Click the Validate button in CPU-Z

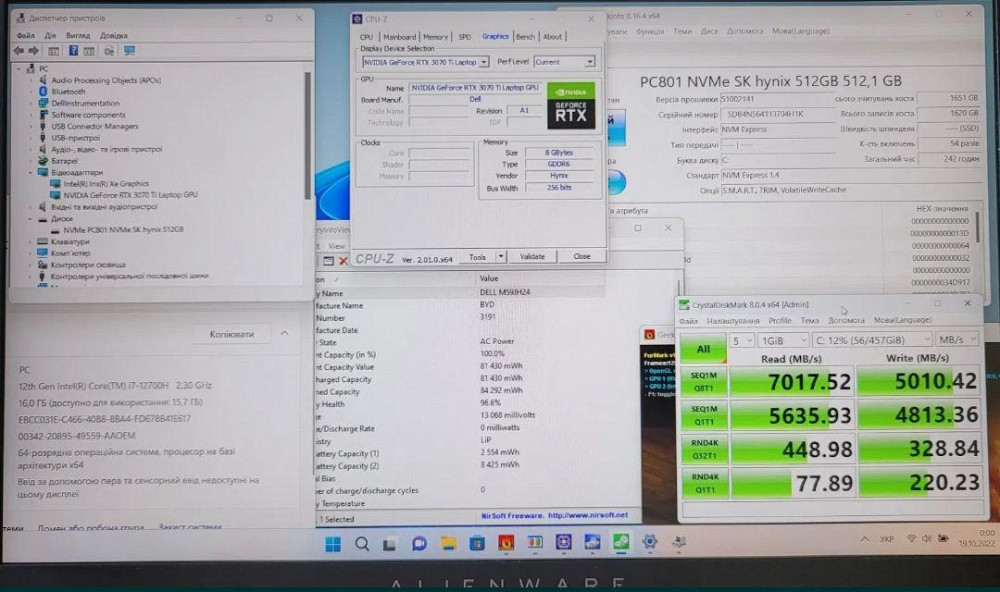pyautogui.click(x=532, y=256)
